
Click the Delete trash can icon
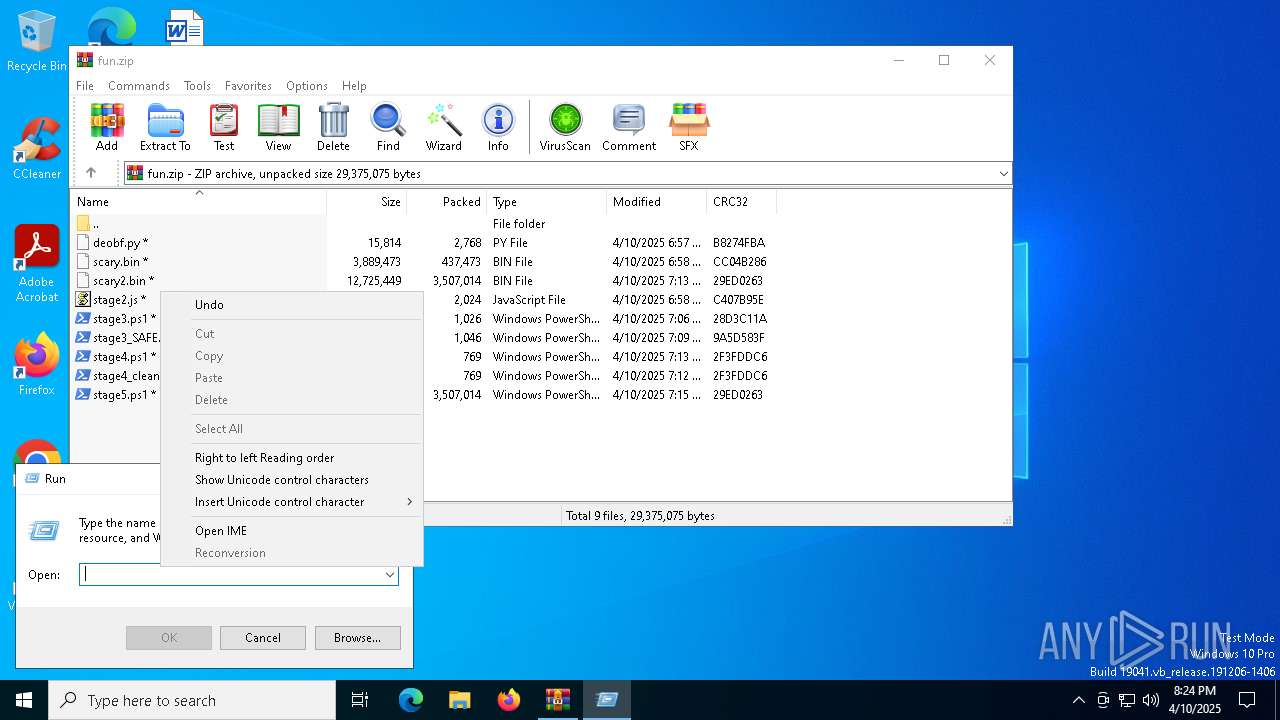[x=333, y=127]
